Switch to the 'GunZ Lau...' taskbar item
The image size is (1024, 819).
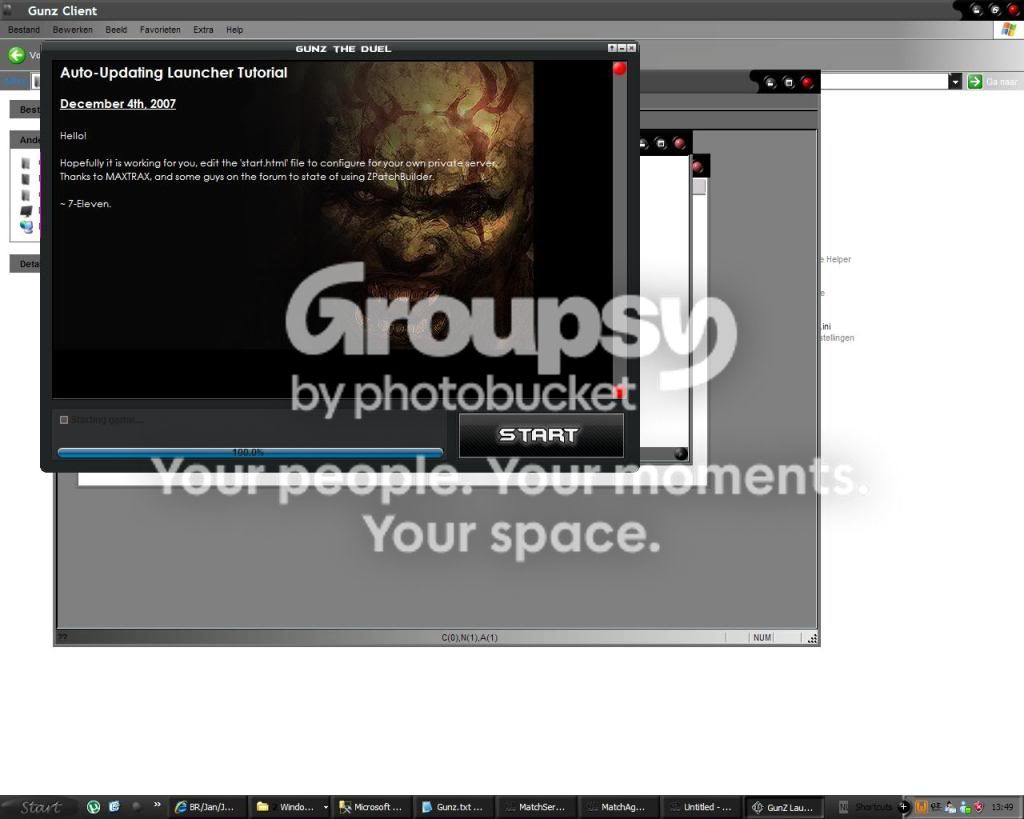tap(783, 807)
